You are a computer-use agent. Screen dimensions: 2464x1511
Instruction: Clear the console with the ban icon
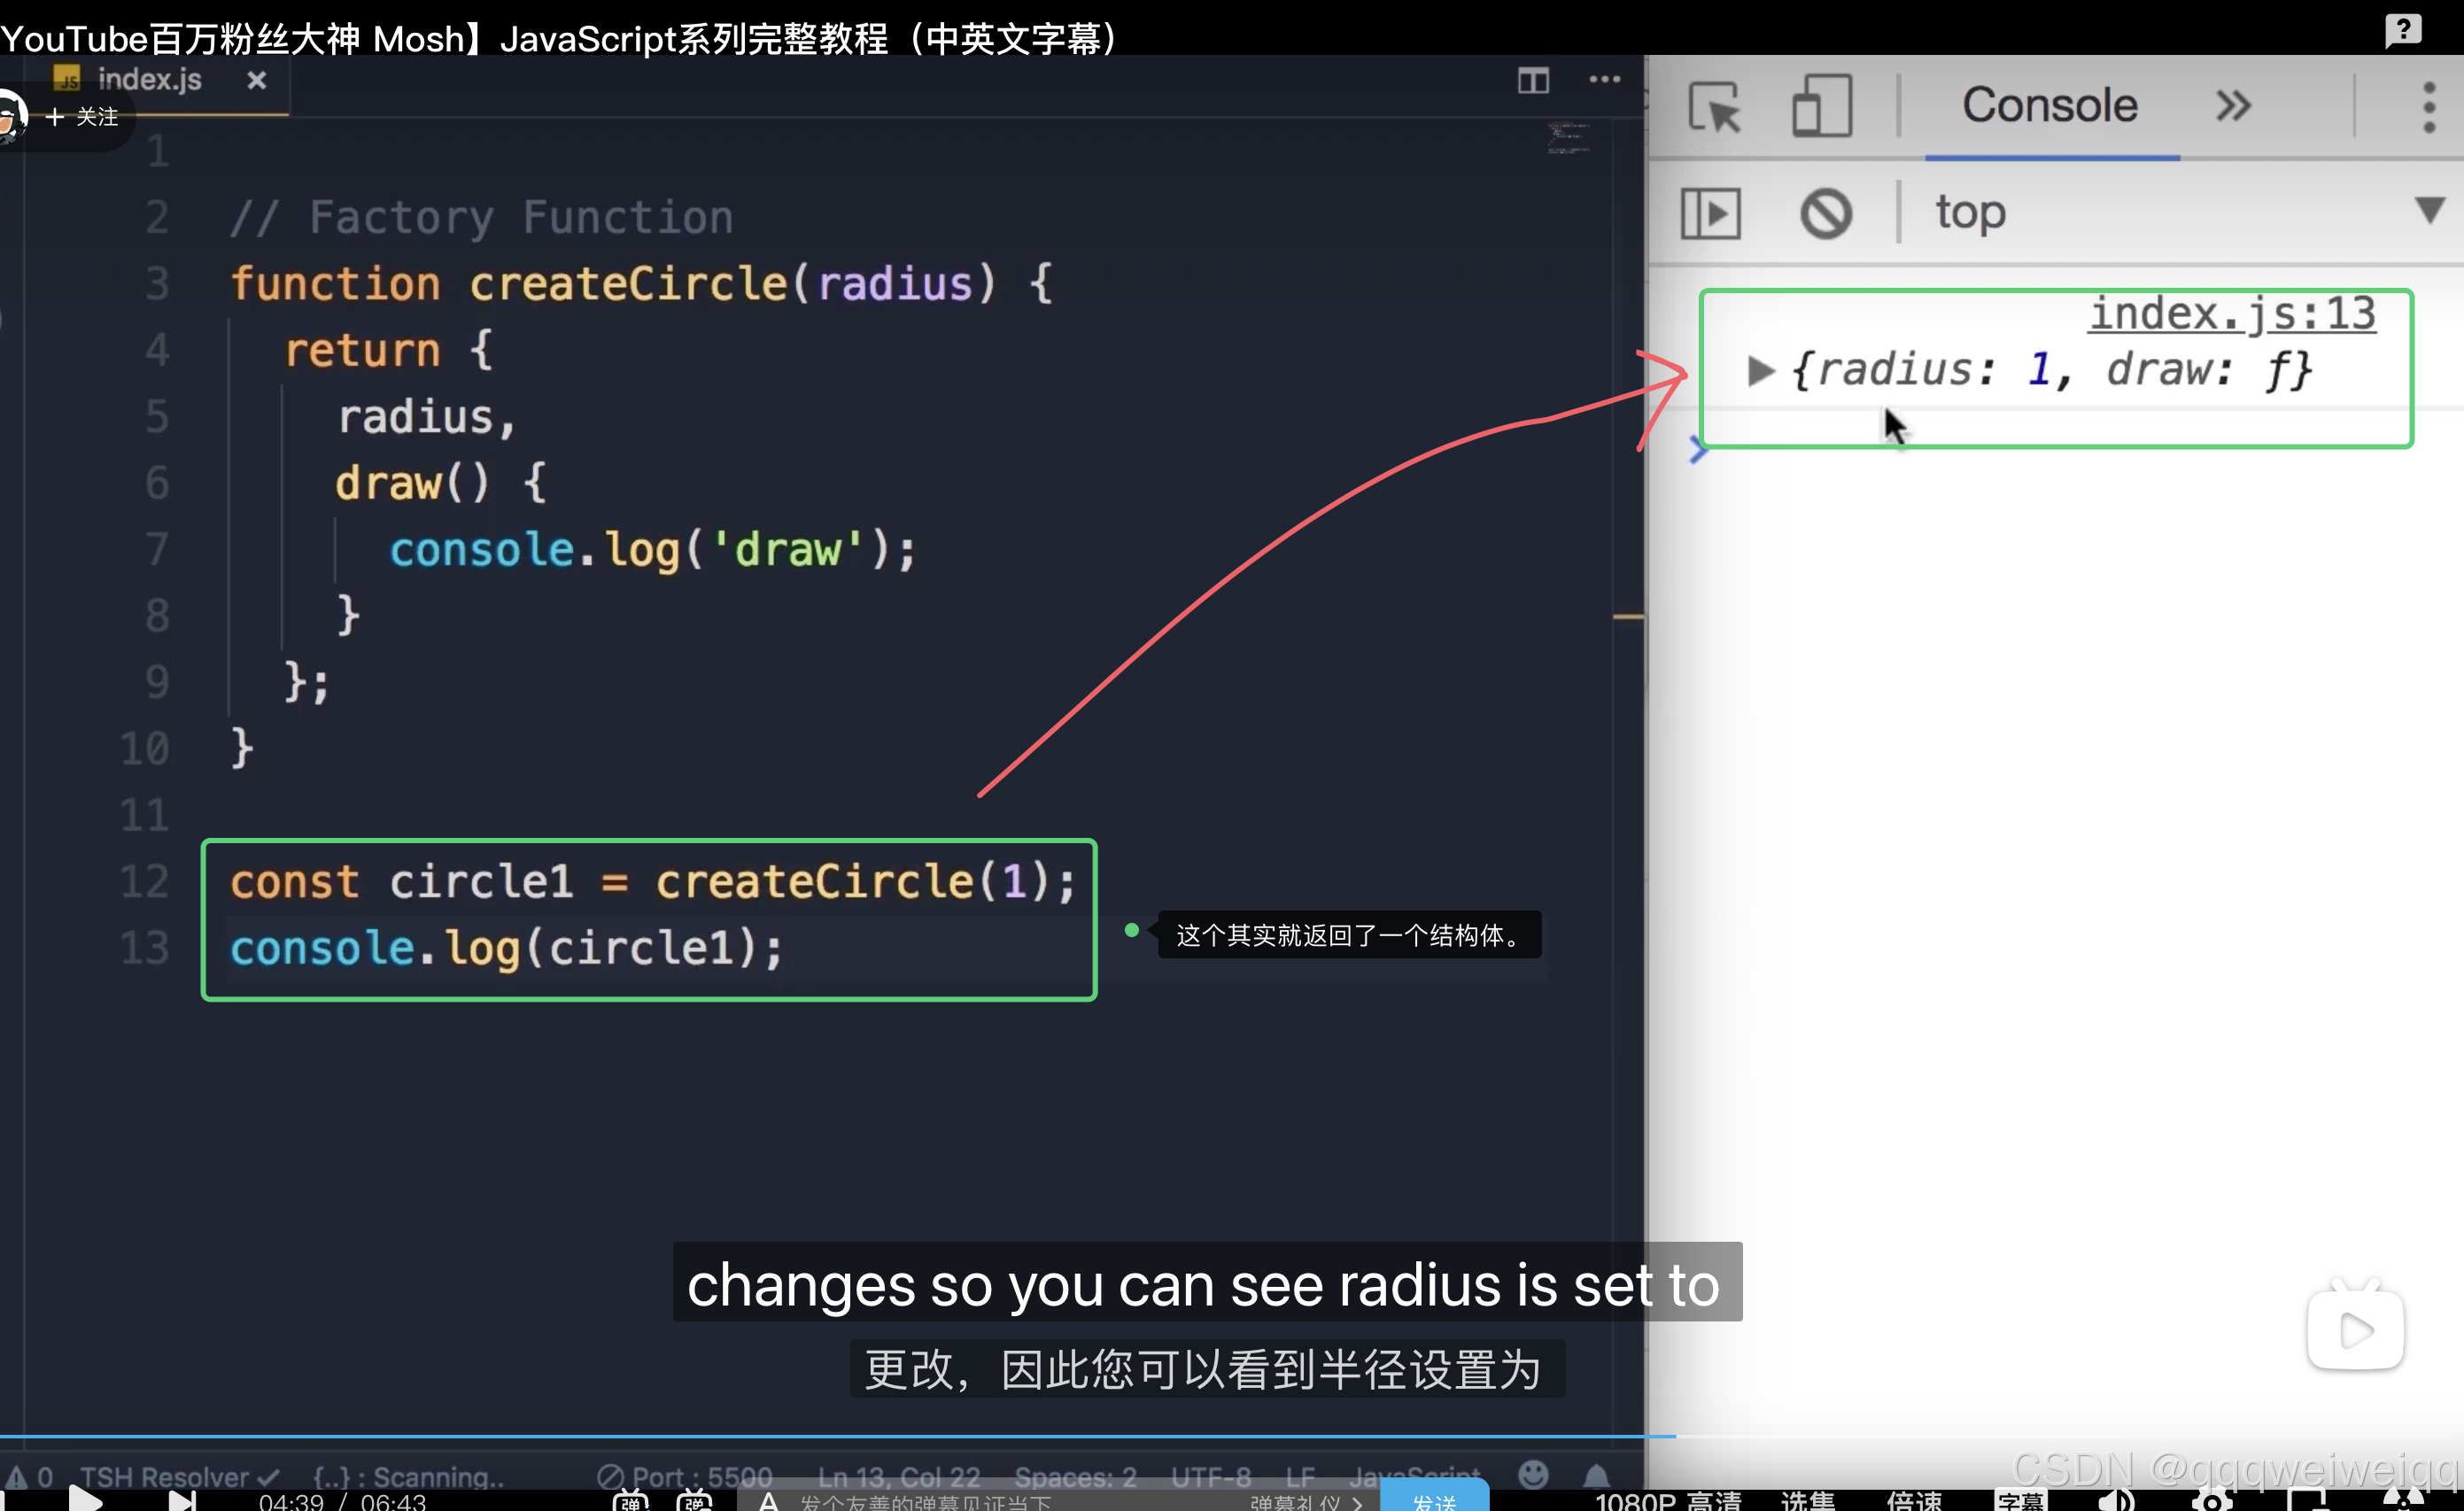click(x=1826, y=213)
